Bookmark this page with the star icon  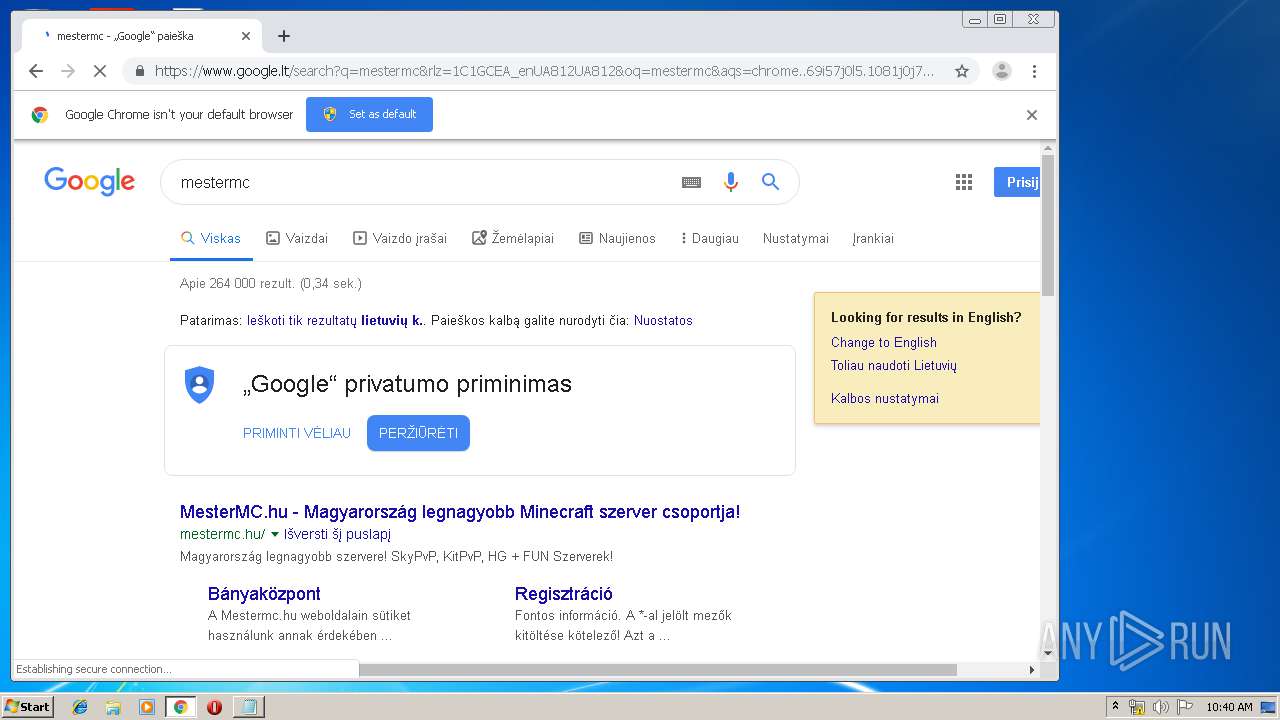pos(962,71)
